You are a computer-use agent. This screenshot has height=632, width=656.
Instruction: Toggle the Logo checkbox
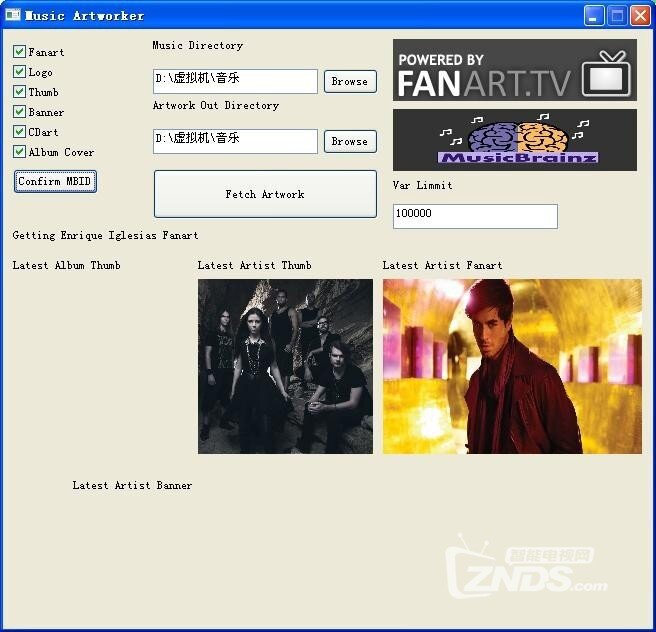[19, 72]
